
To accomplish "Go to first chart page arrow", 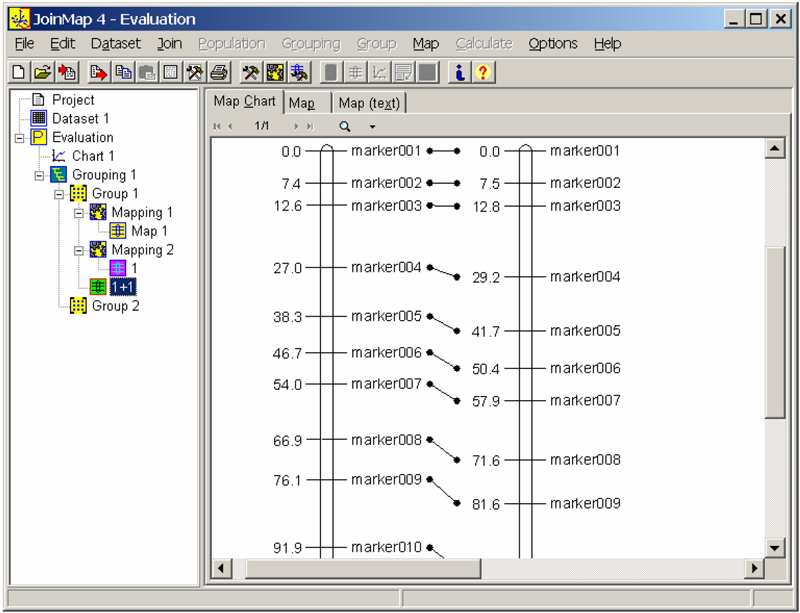I will click(217, 127).
